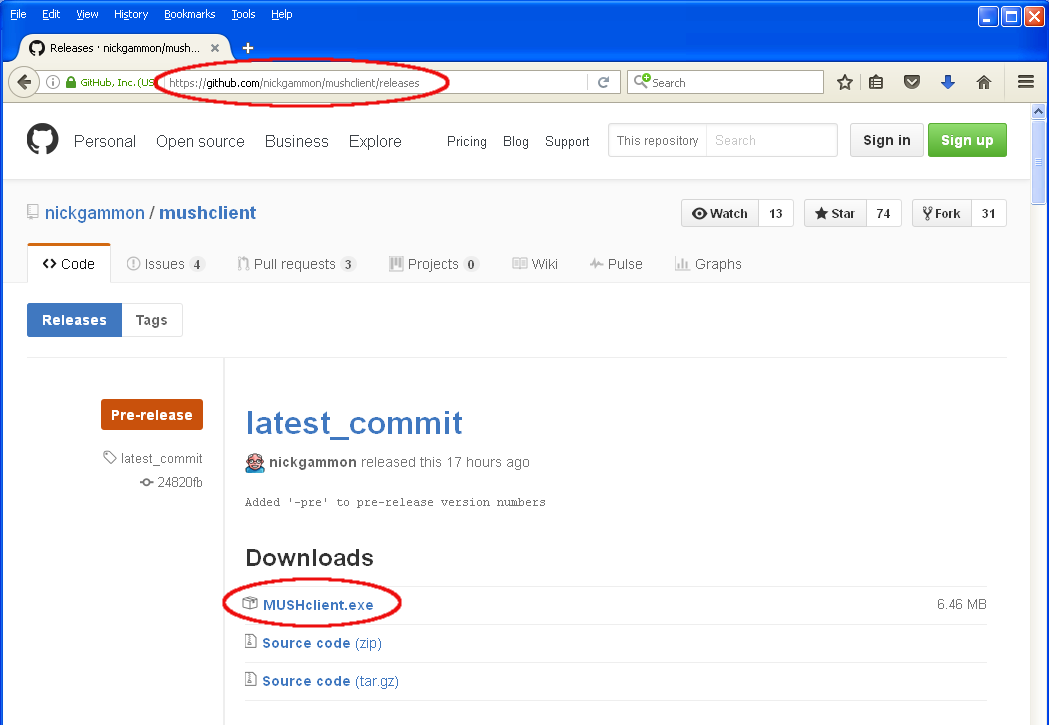The width and height of the screenshot is (1049, 725).
Task: Open the downloads arrow icon
Action: [x=947, y=82]
